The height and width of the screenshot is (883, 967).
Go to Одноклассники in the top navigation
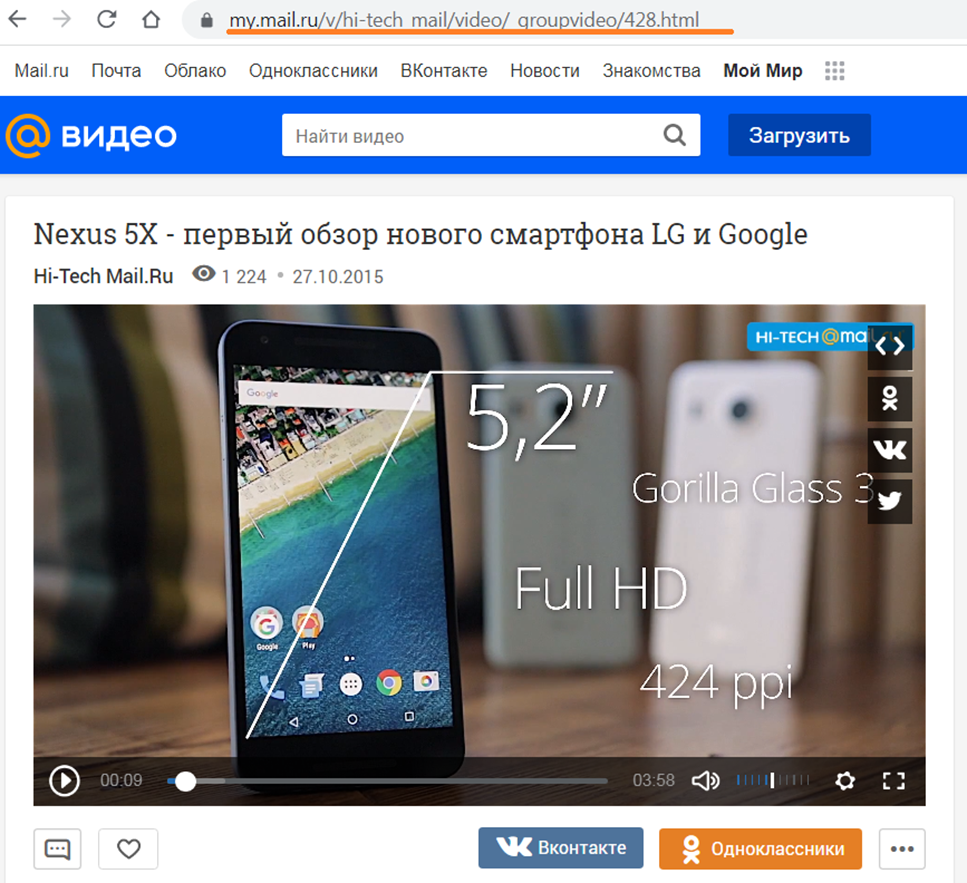coord(313,71)
